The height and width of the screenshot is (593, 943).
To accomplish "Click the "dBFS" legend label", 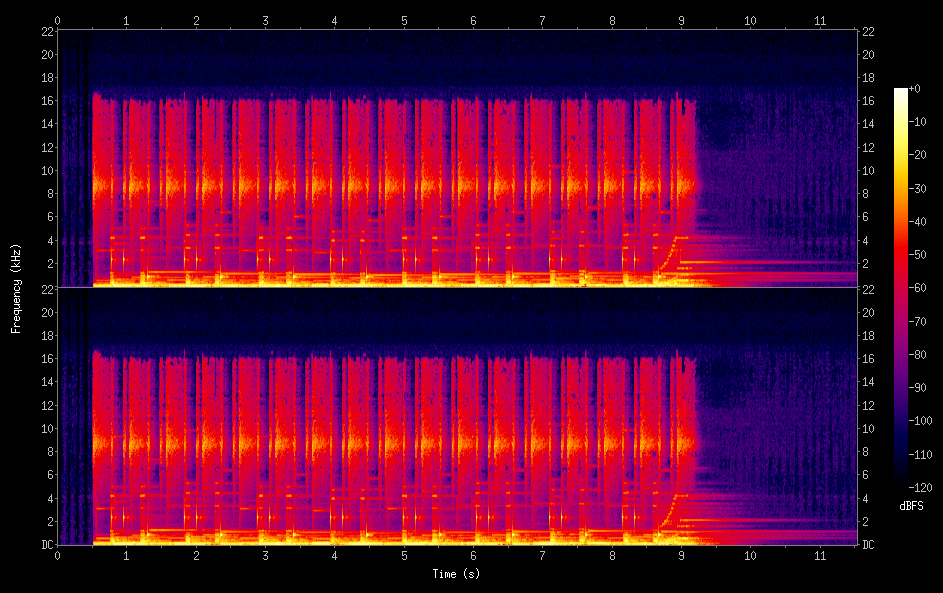I will [911, 506].
